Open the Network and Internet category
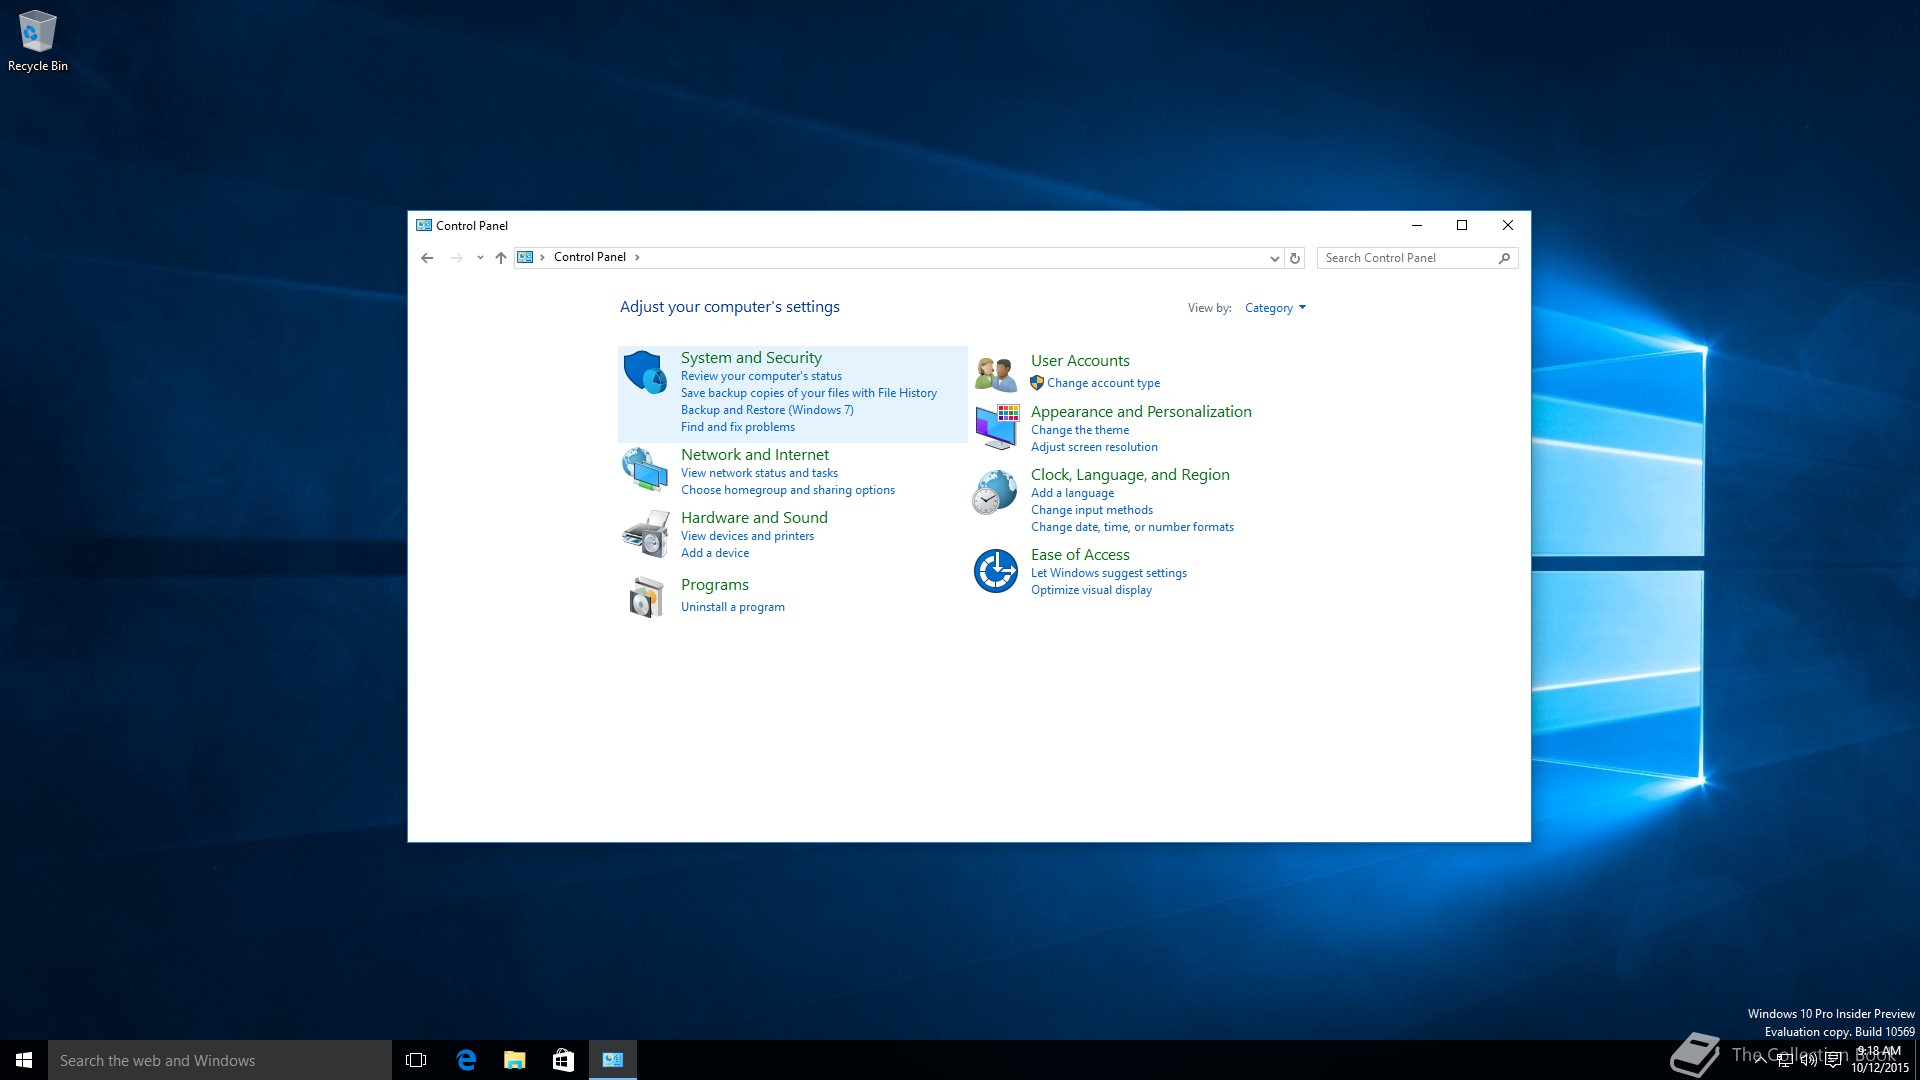This screenshot has height=1080, width=1920. point(755,455)
